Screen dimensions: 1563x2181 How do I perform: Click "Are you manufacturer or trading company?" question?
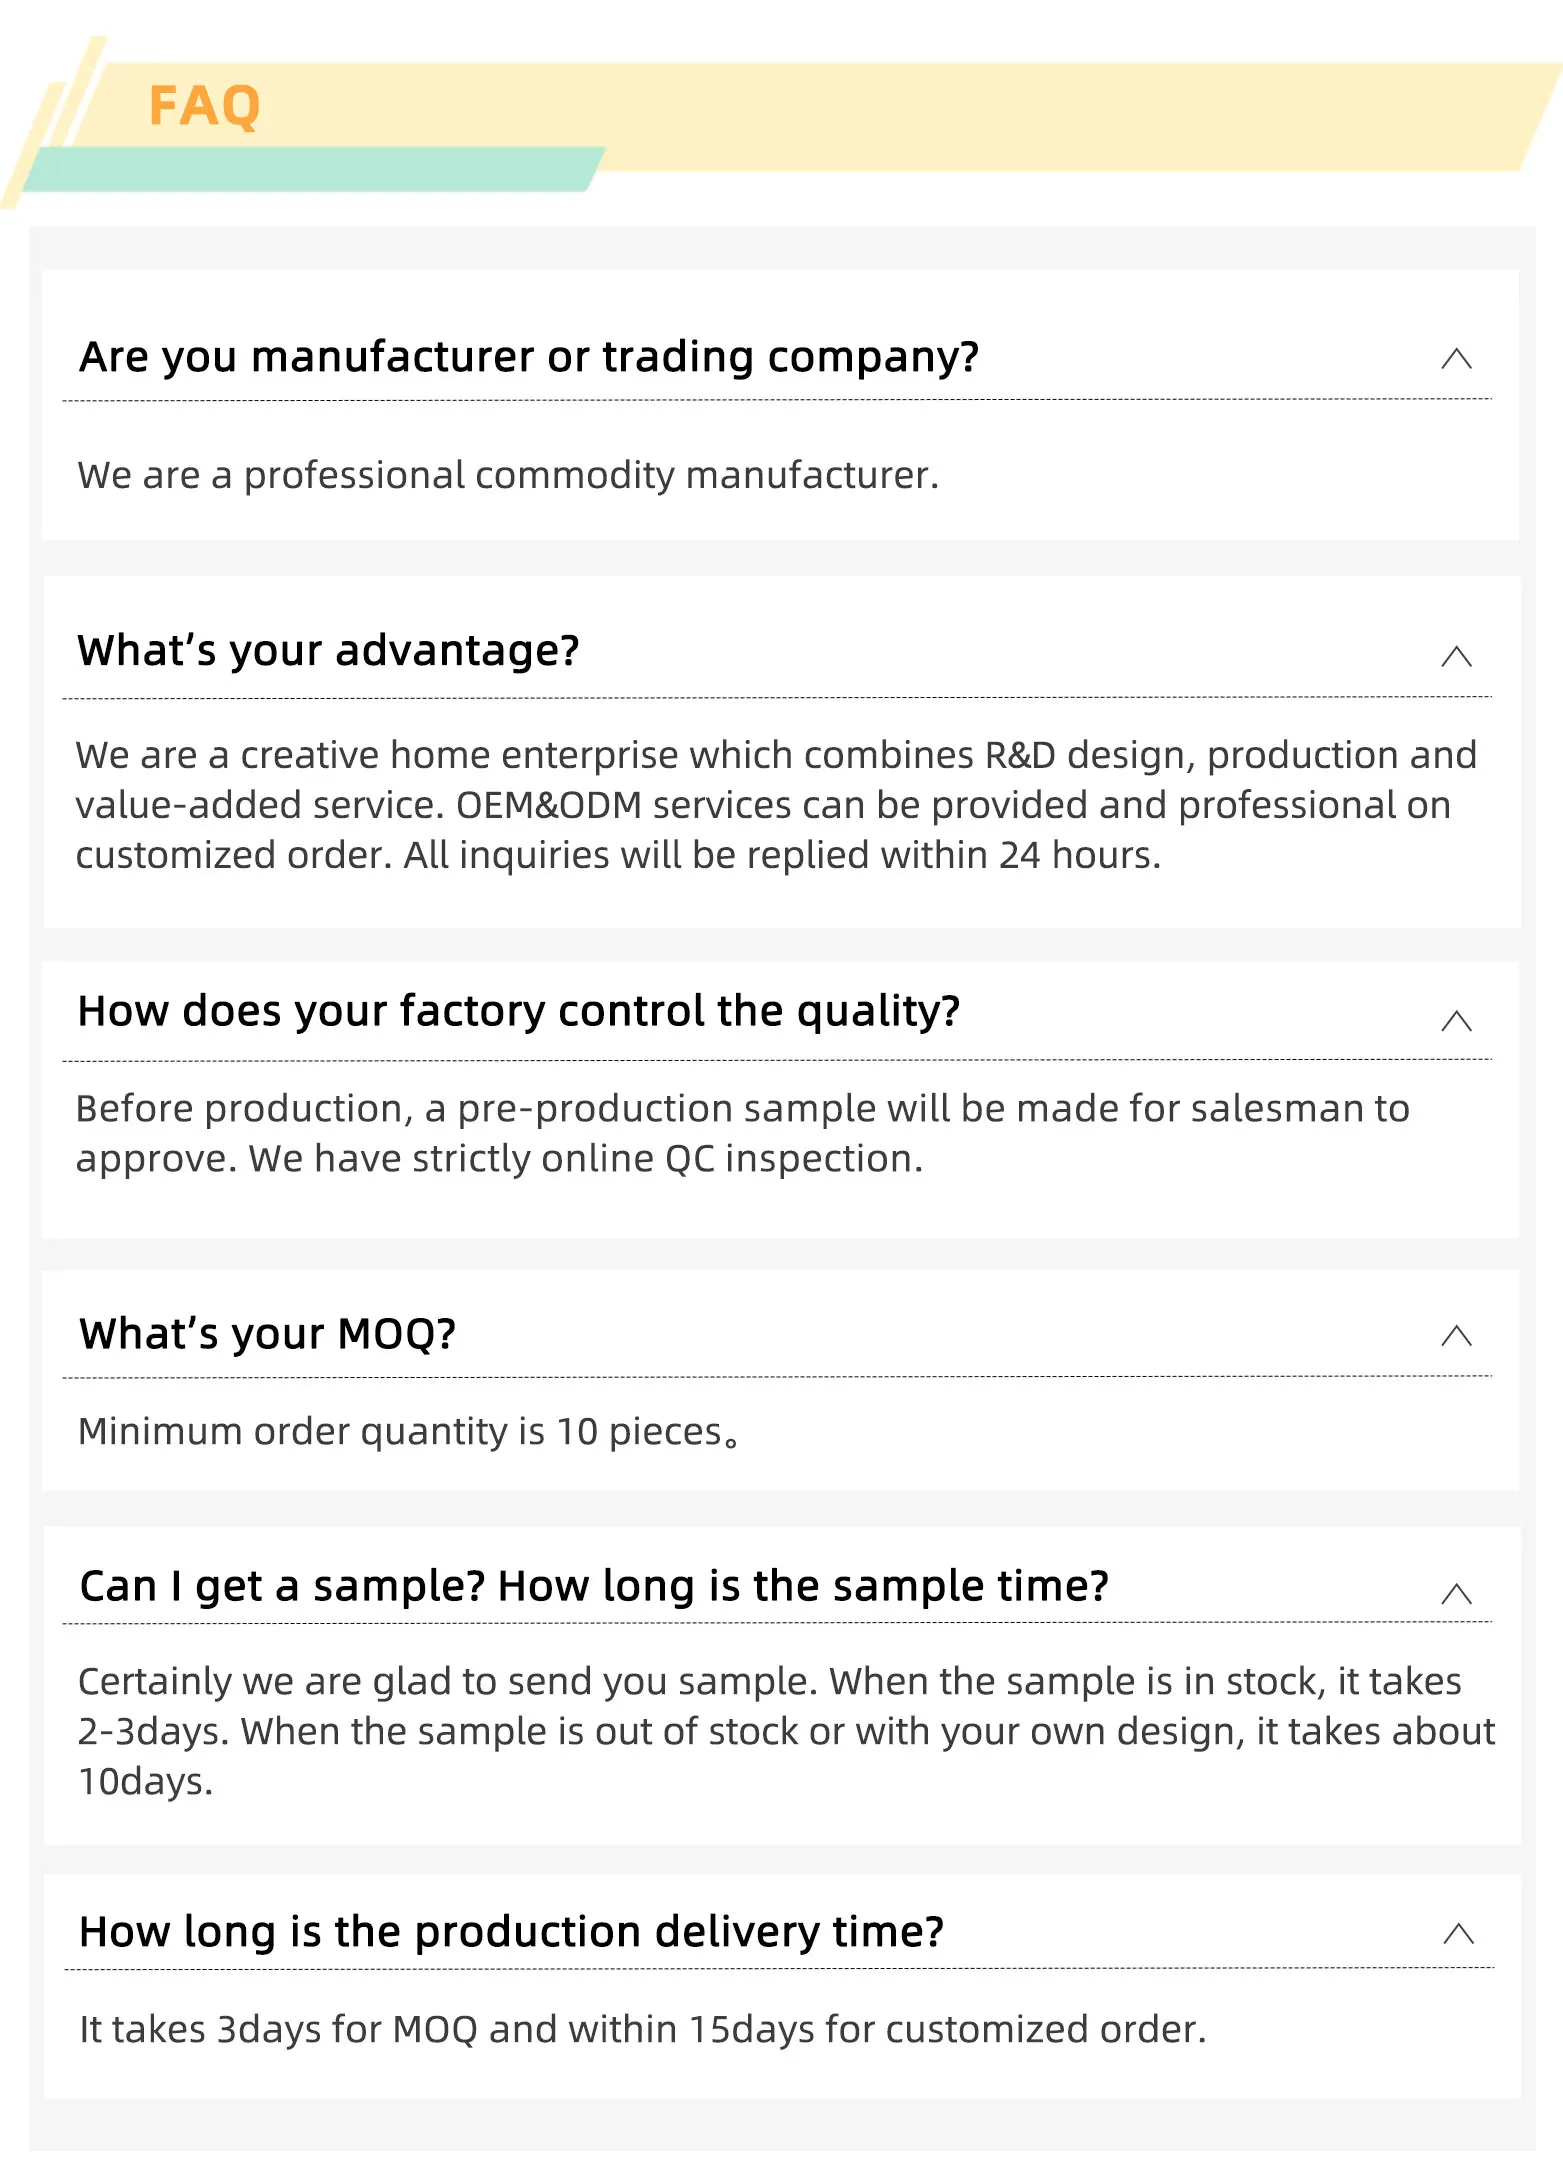[x=529, y=357]
